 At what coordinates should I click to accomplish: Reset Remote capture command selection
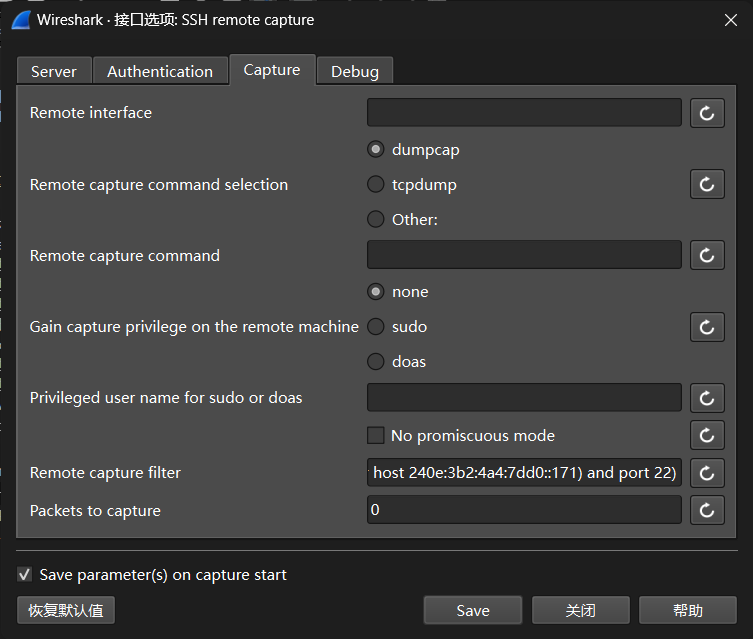[707, 184]
